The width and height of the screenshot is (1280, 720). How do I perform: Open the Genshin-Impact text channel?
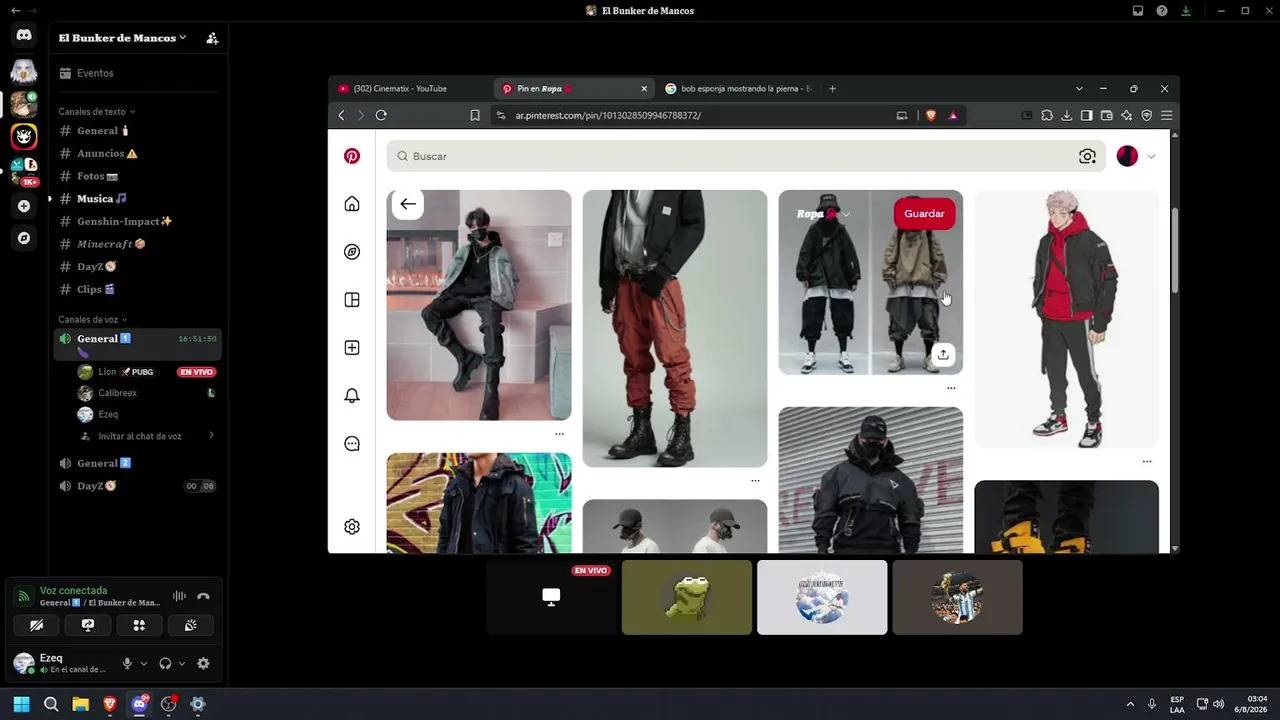(138, 221)
